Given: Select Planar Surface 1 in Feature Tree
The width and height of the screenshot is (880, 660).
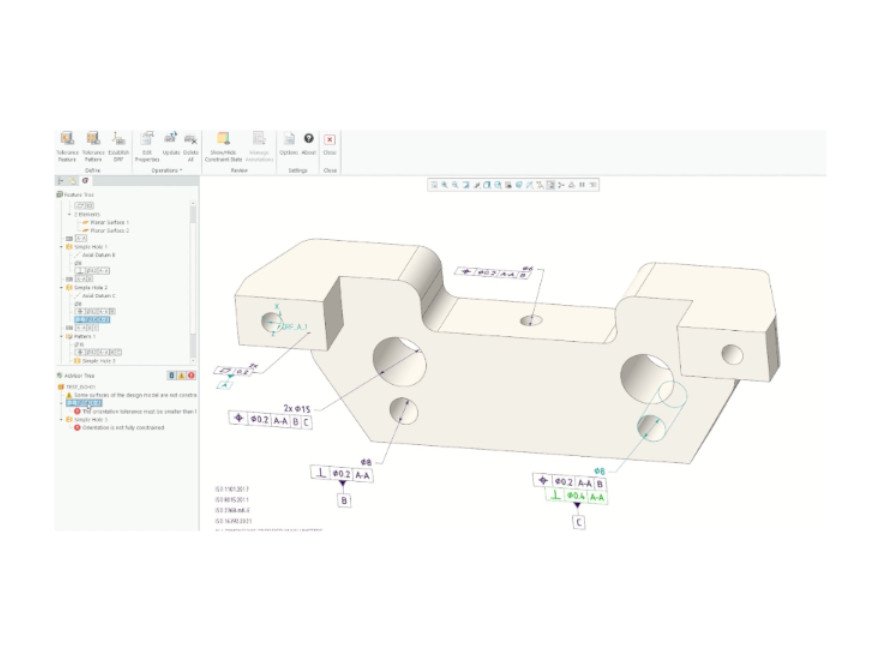Looking at the screenshot, I should point(110,222).
